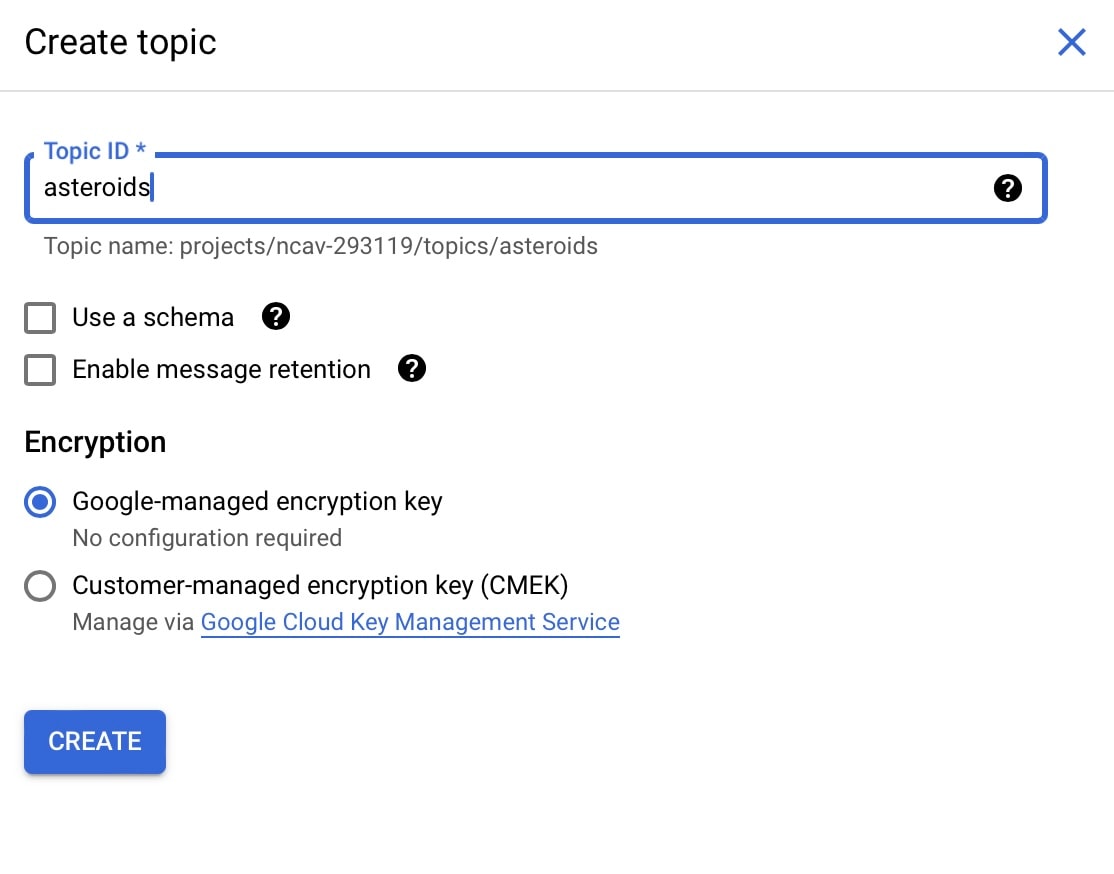Click the "Customer-managed encryption key (CMEK)" label
Screen dimensions: 1114x874
pos(320,586)
